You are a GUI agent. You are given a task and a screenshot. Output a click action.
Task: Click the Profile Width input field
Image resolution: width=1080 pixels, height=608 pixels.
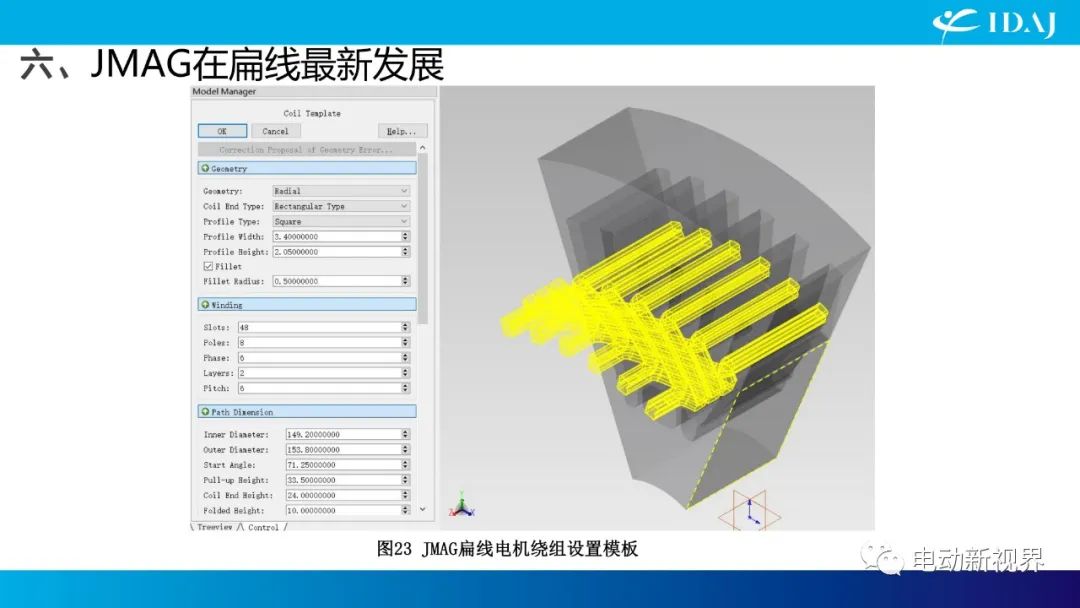click(337, 236)
